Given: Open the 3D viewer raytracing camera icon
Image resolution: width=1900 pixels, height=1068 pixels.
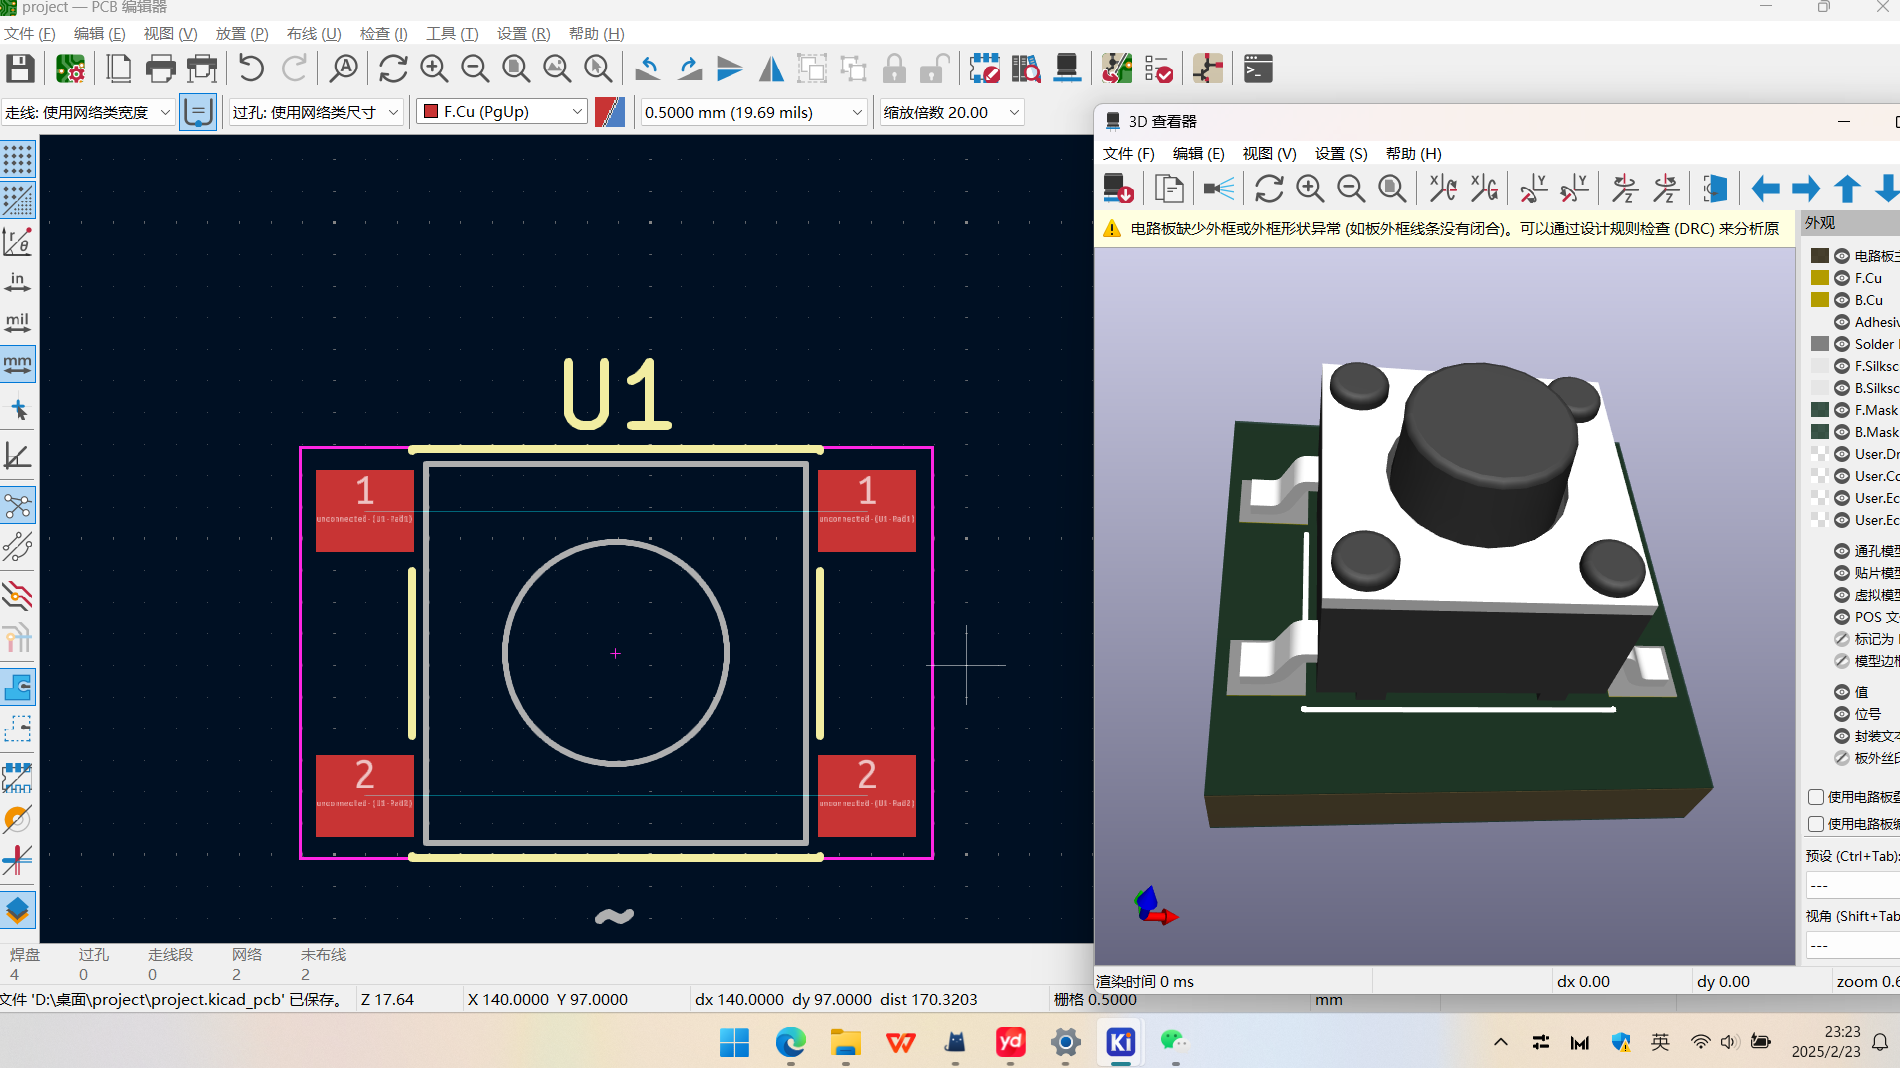Looking at the screenshot, I should click(x=1219, y=189).
